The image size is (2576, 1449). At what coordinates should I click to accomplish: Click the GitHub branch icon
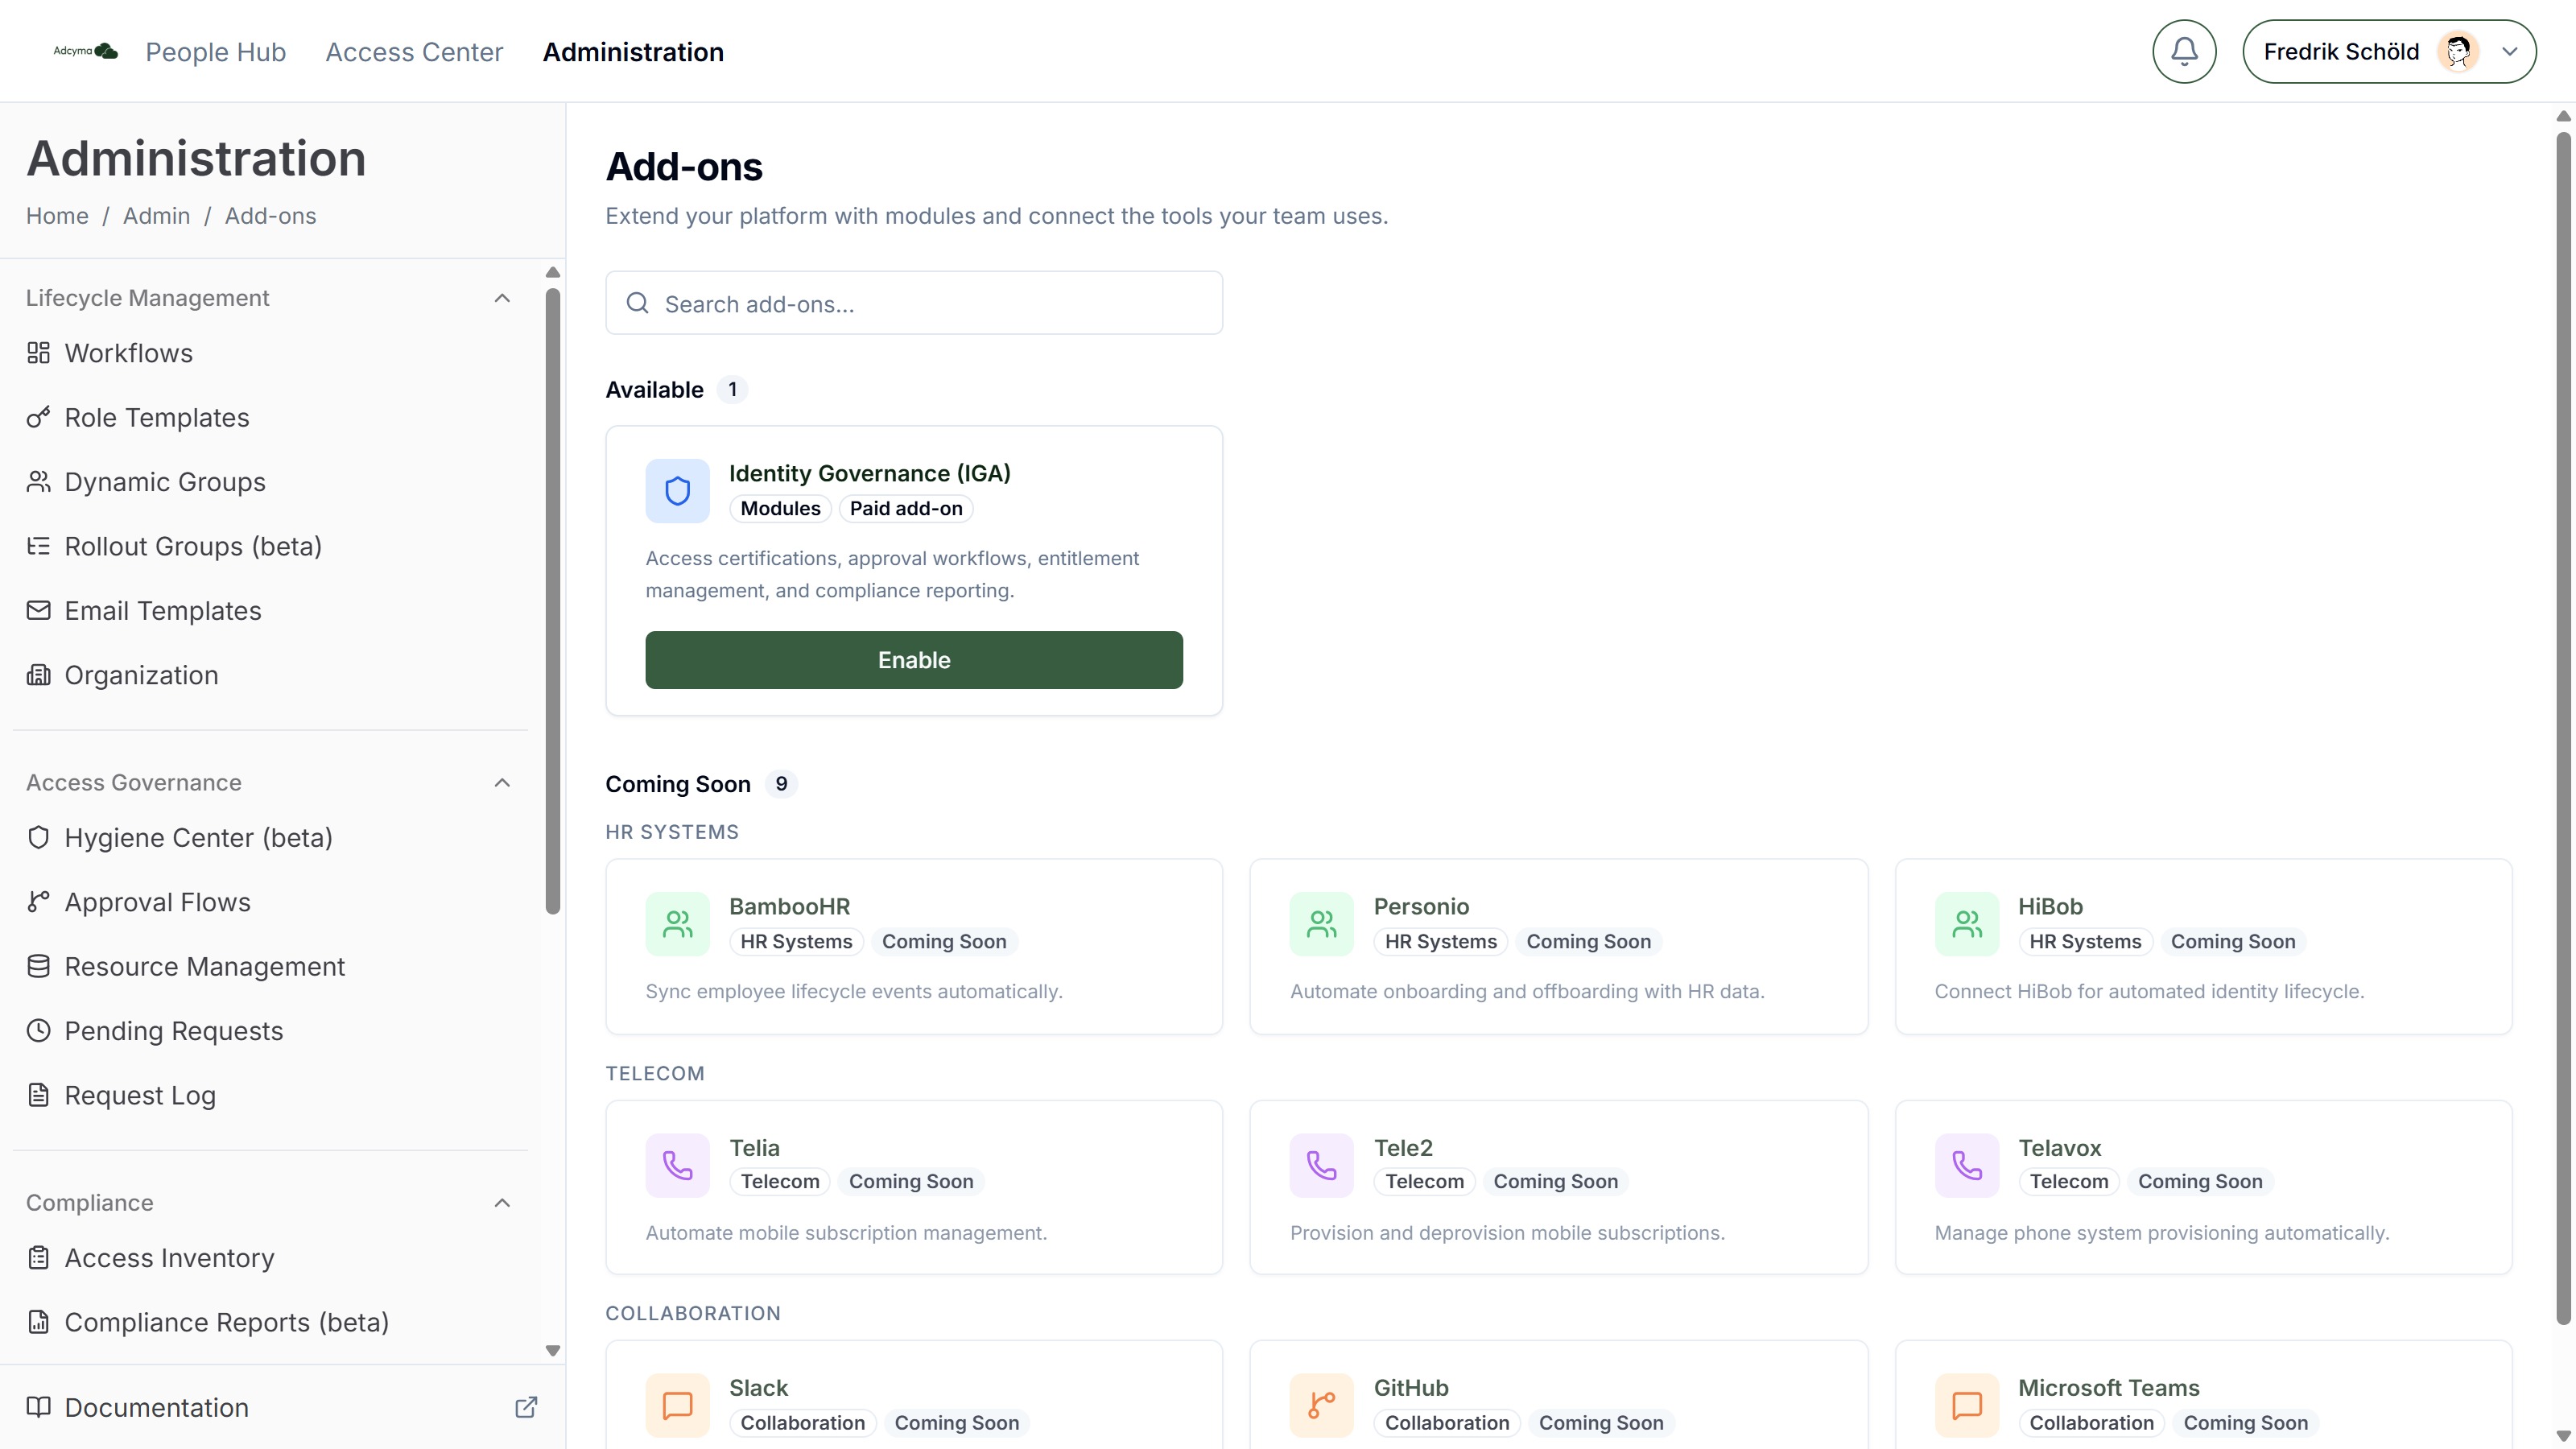pos(1321,1405)
